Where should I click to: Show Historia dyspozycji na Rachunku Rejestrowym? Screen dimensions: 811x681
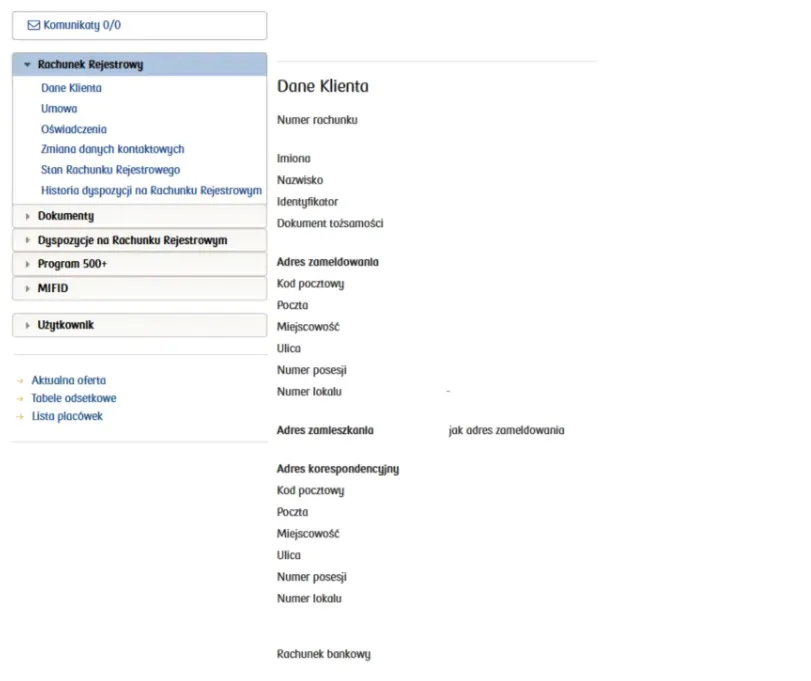tap(151, 190)
